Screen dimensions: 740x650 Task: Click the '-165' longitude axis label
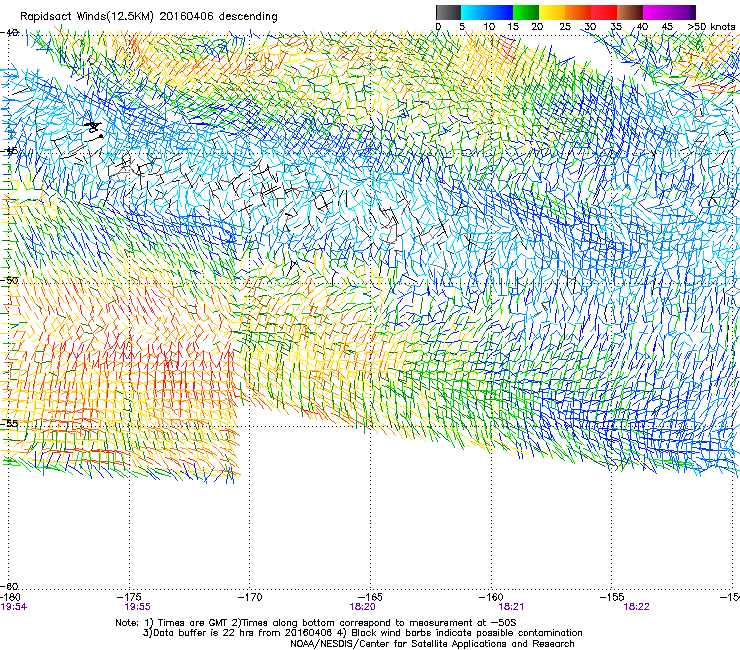(x=370, y=597)
